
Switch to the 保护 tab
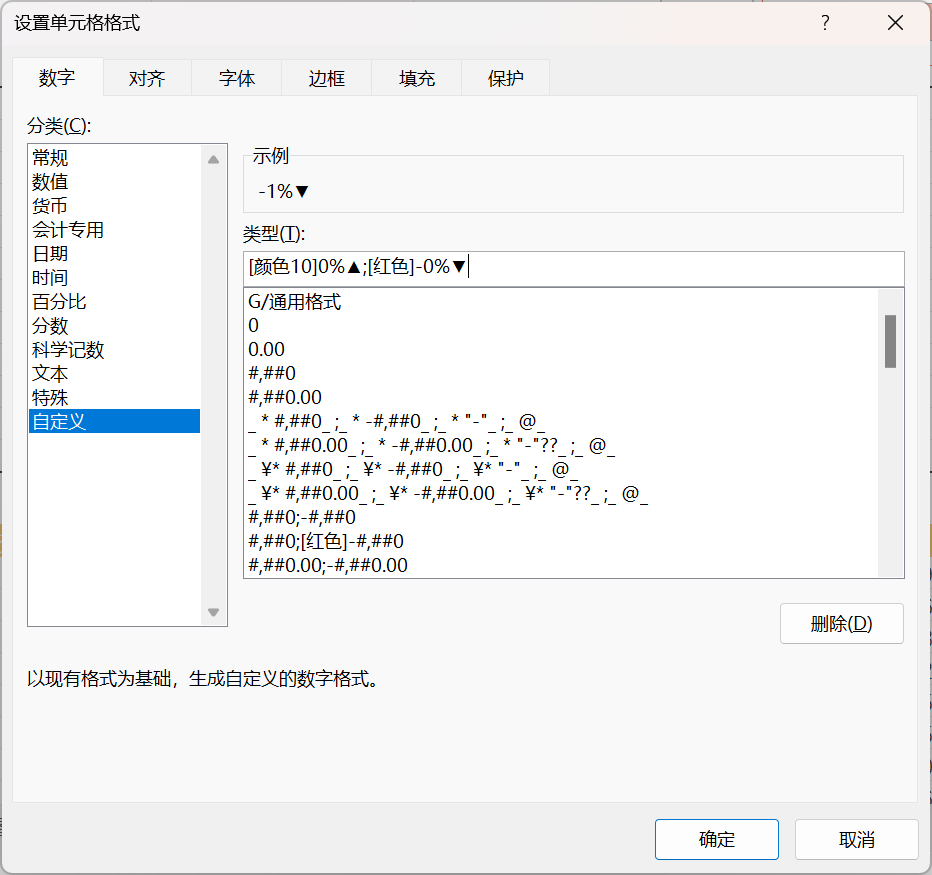coord(505,77)
